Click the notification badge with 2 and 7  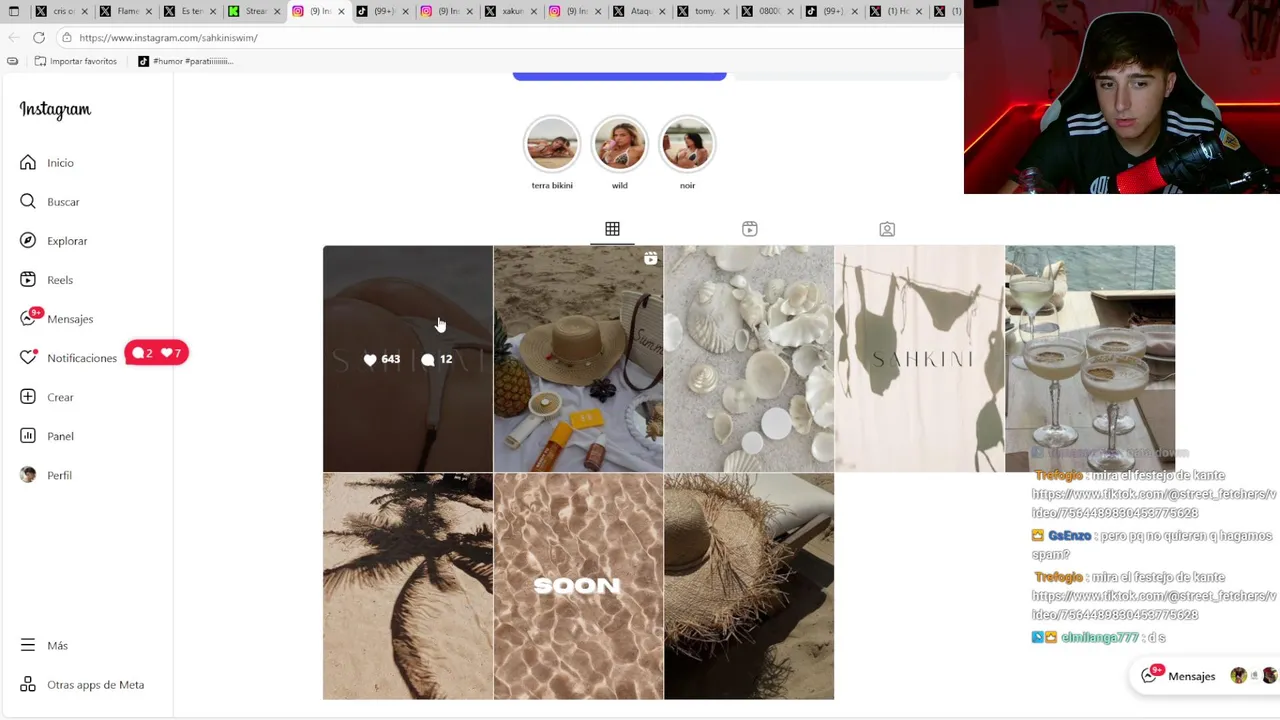click(x=157, y=353)
